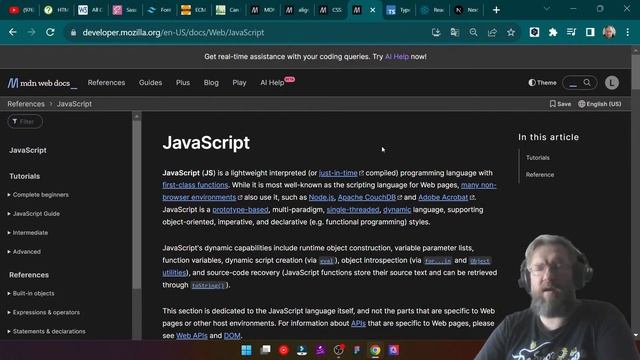Click the sidebar vertical scrollbar
The image size is (640, 360).
click(137, 204)
